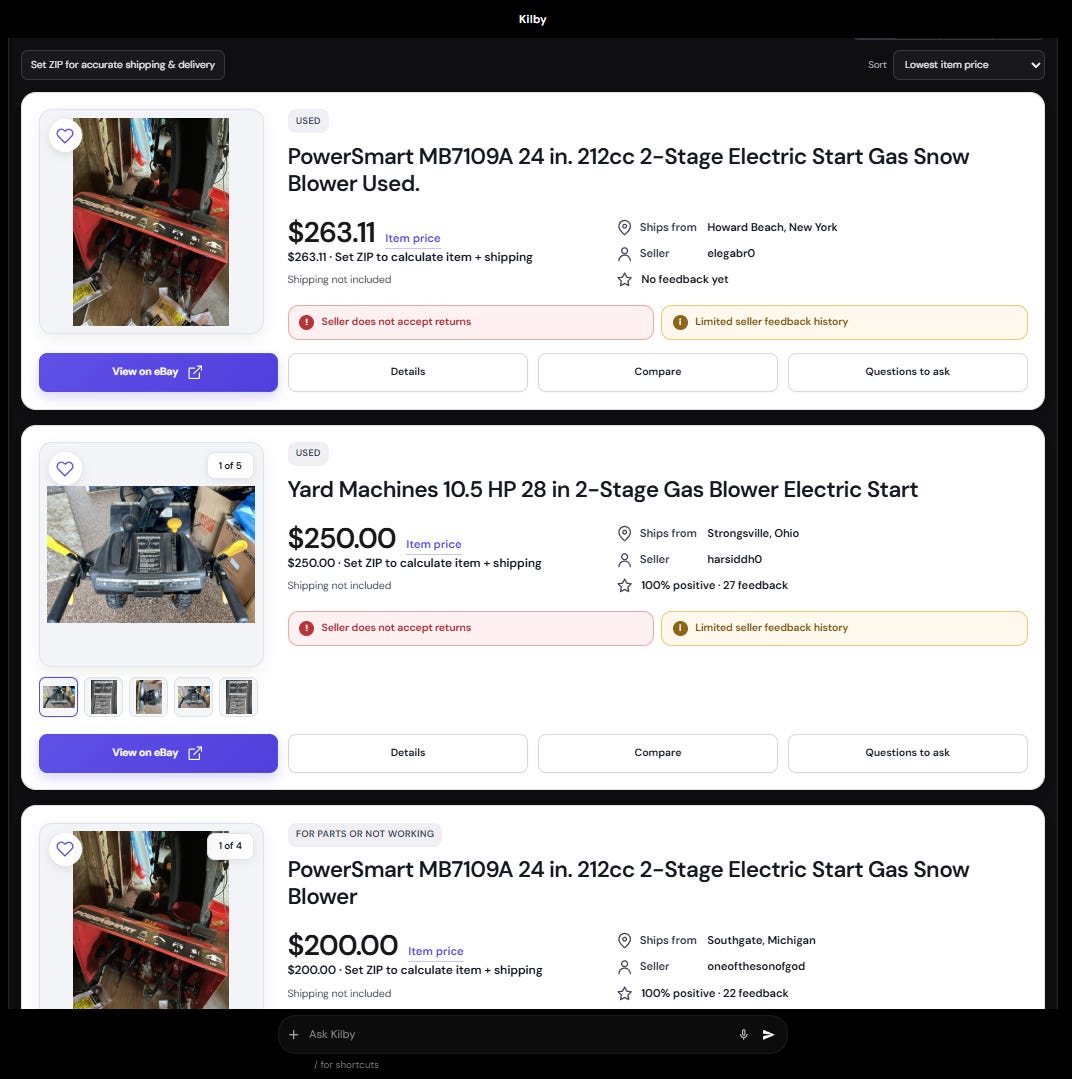1072x1079 pixels.
Task: Click the external link icon on Yard Machines eBay button
Action: coord(195,753)
